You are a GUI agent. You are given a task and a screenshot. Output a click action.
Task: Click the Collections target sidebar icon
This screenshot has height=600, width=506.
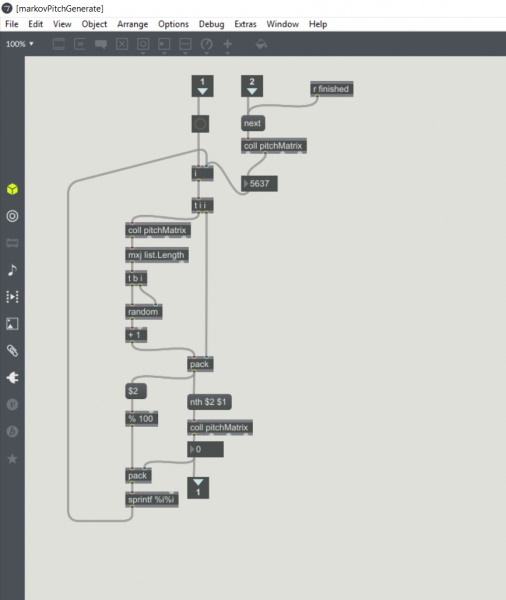click(12, 216)
